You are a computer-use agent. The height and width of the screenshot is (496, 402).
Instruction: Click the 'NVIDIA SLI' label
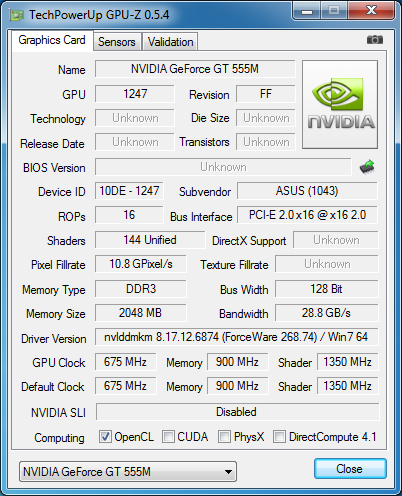tap(58, 413)
